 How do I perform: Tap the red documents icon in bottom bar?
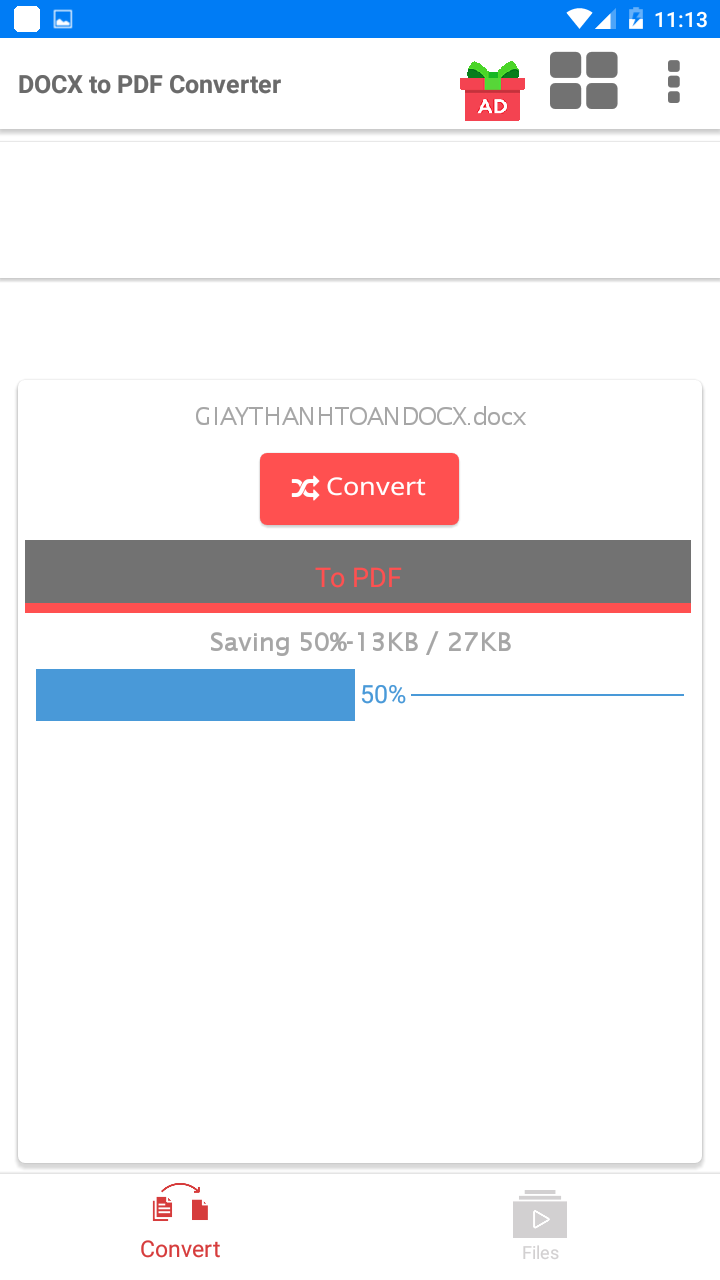click(x=180, y=1203)
